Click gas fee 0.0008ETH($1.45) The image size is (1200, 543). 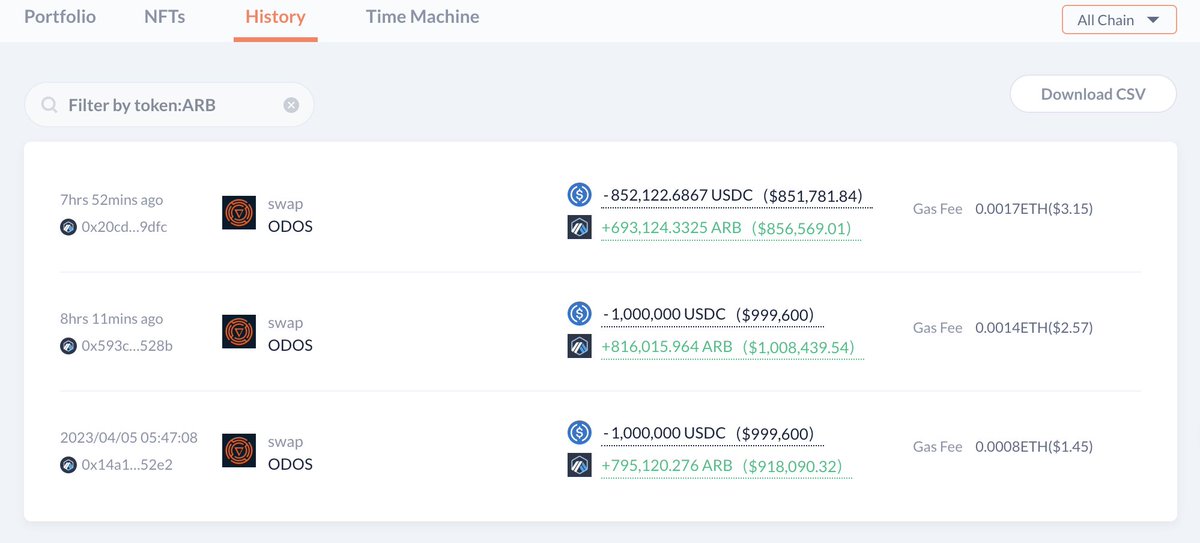point(1034,447)
